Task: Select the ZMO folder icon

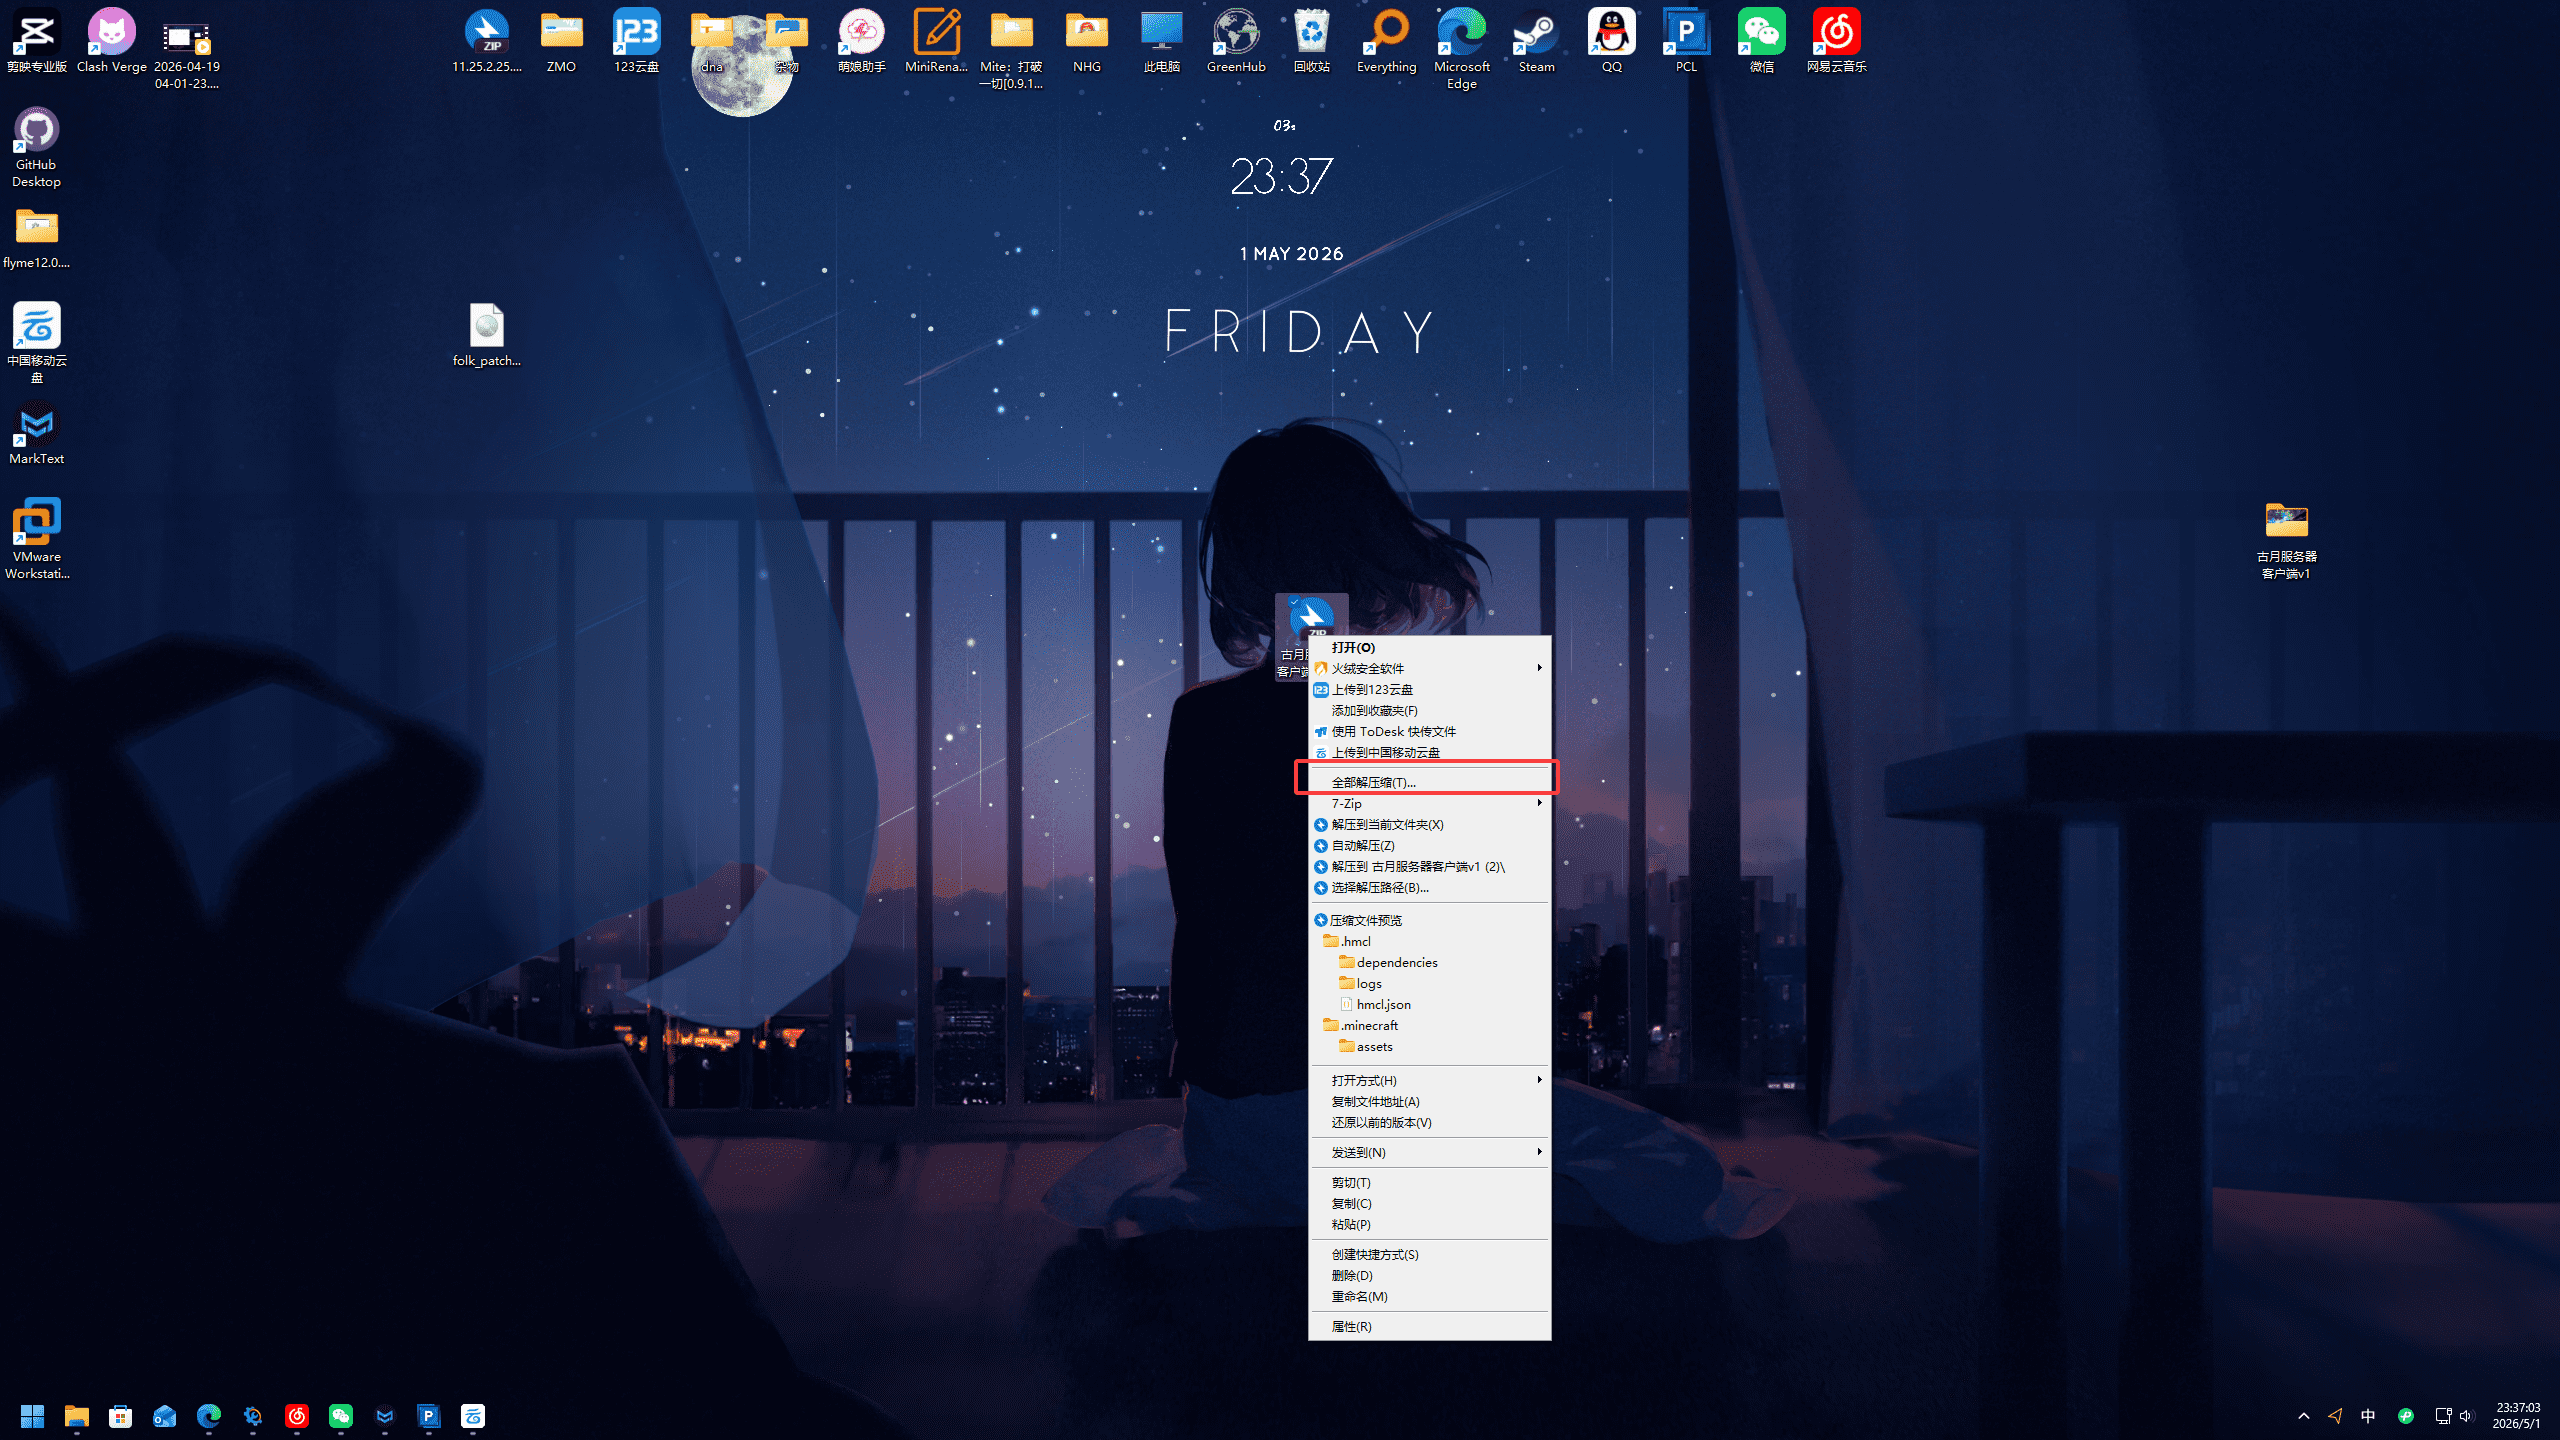Action: point(561,41)
